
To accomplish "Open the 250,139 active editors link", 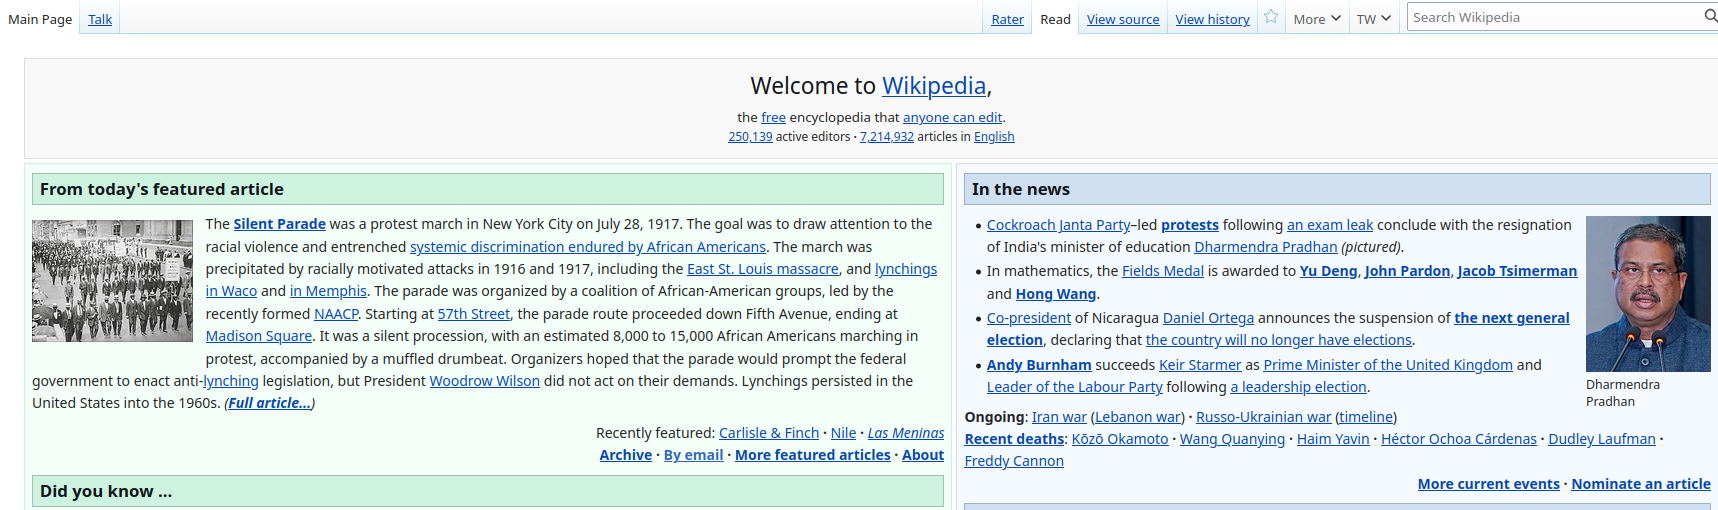I will (750, 137).
